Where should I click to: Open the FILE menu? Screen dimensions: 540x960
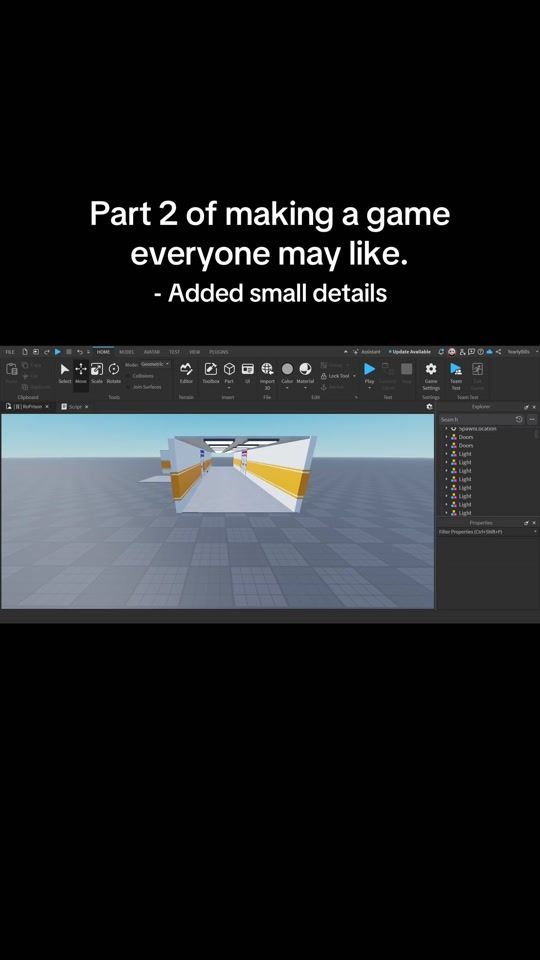(x=10, y=352)
